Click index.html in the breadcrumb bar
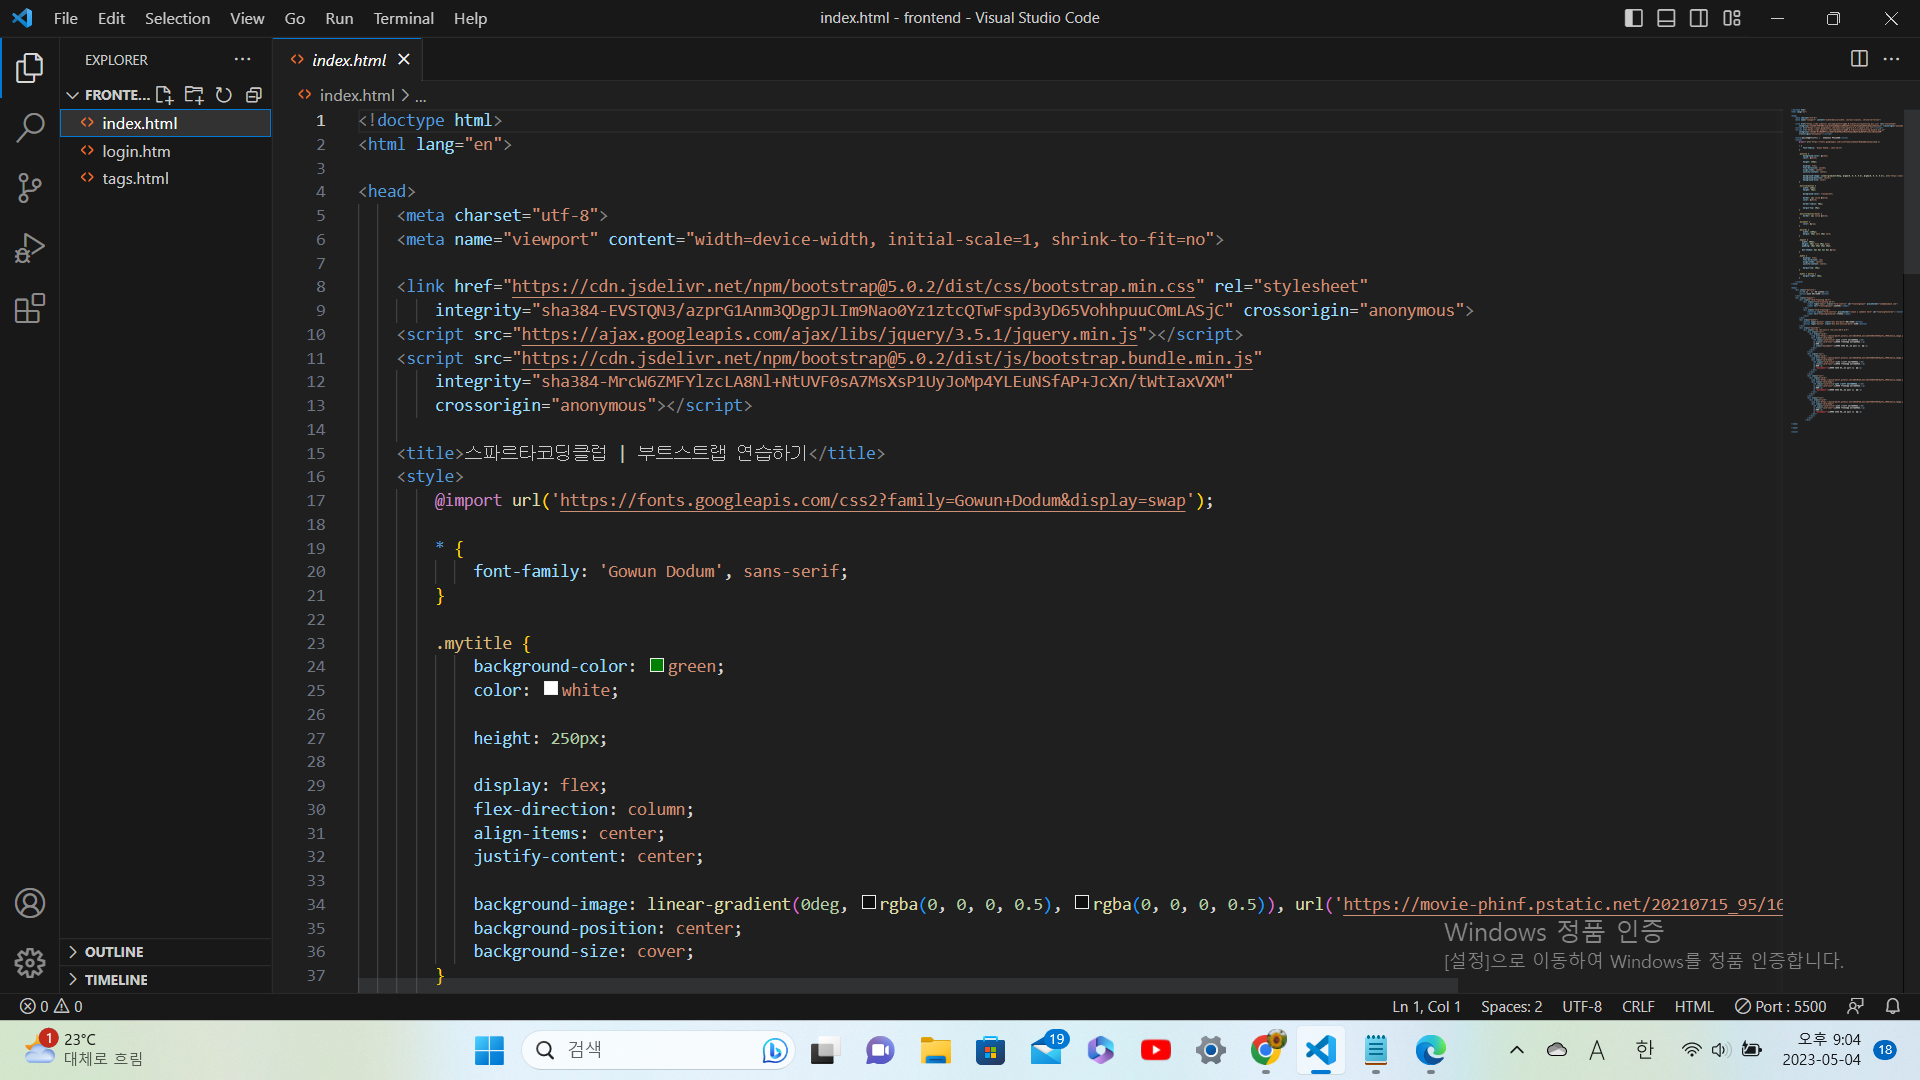Viewport: 1920px width, 1080px height. 357,95
